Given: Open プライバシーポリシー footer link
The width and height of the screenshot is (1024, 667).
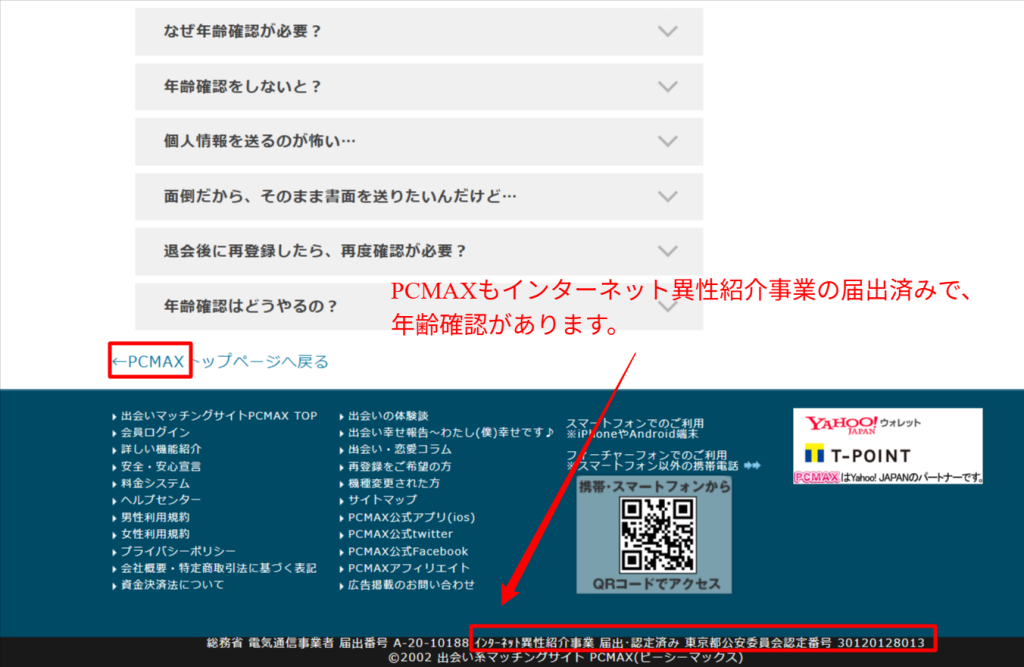Looking at the screenshot, I should [x=178, y=551].
